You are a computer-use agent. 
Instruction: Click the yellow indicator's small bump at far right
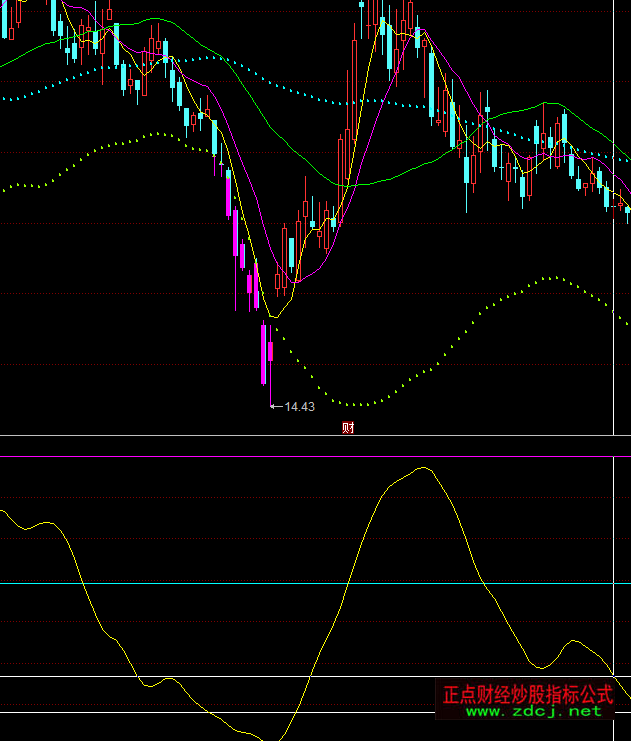[572, 642]
